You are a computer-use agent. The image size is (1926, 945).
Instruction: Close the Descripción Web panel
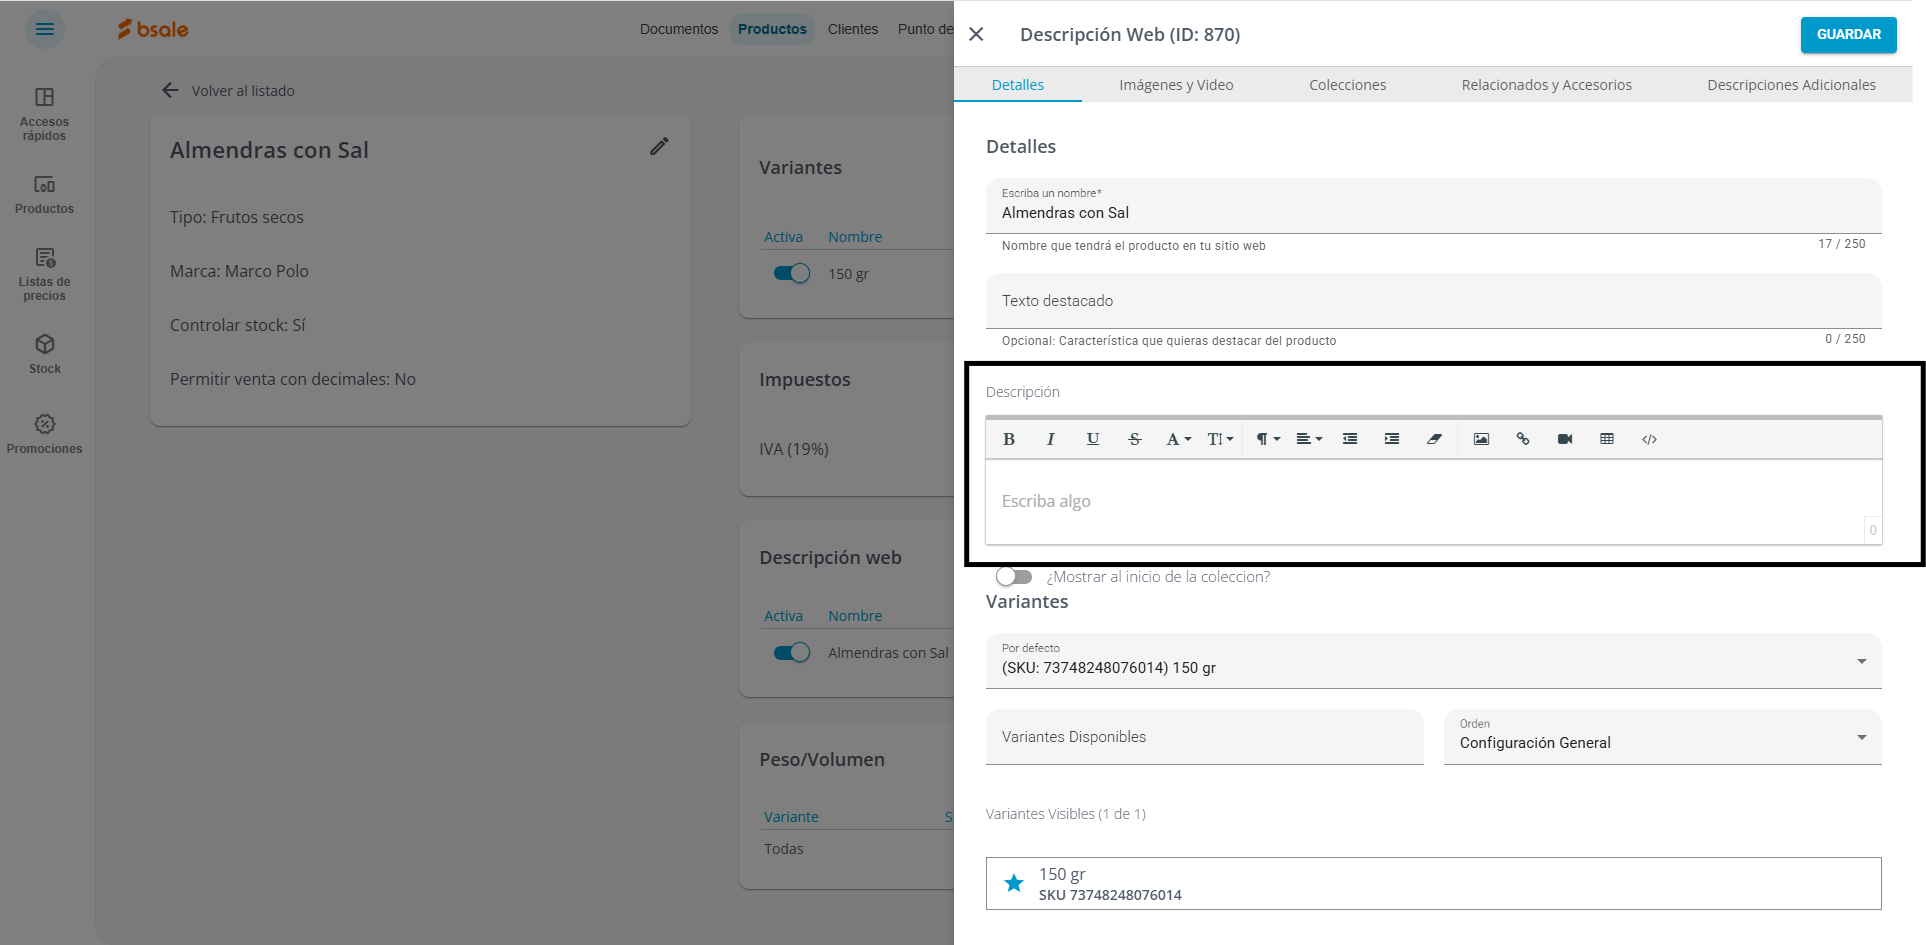976,34
